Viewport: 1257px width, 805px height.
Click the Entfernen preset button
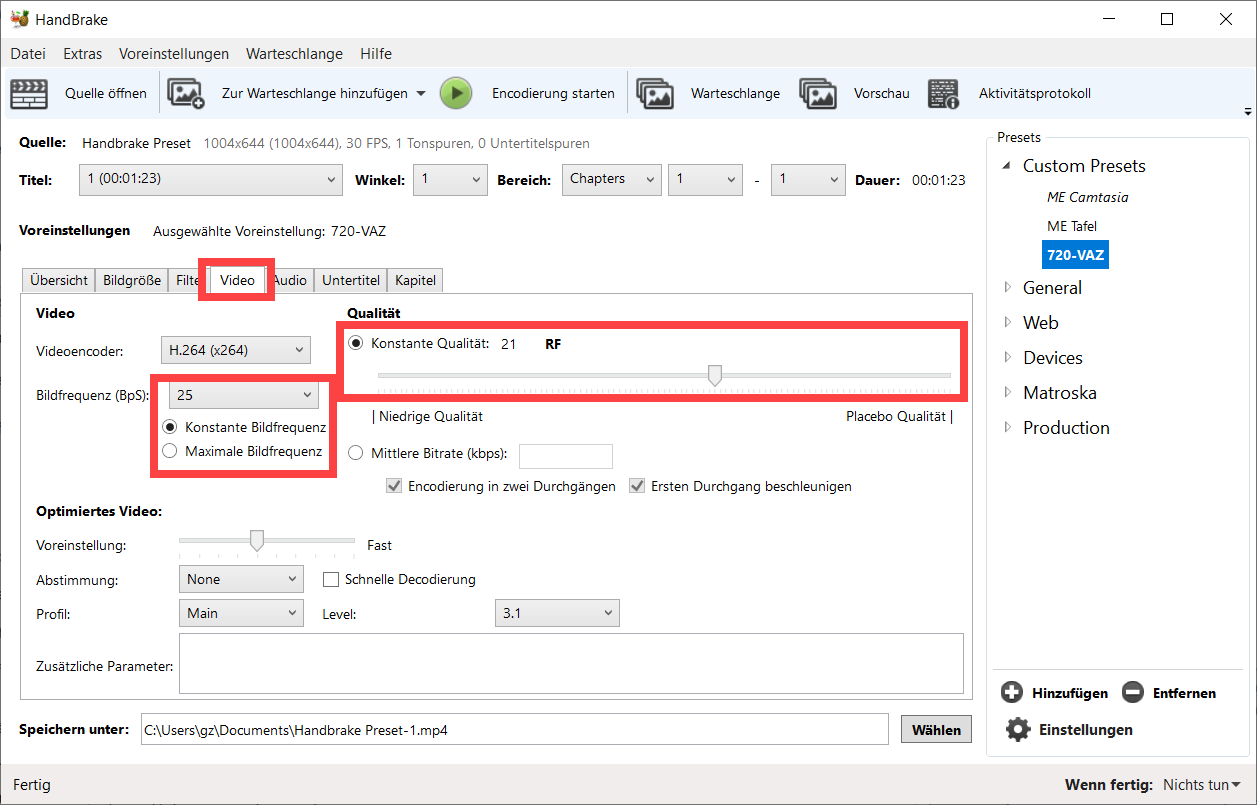1169,692
